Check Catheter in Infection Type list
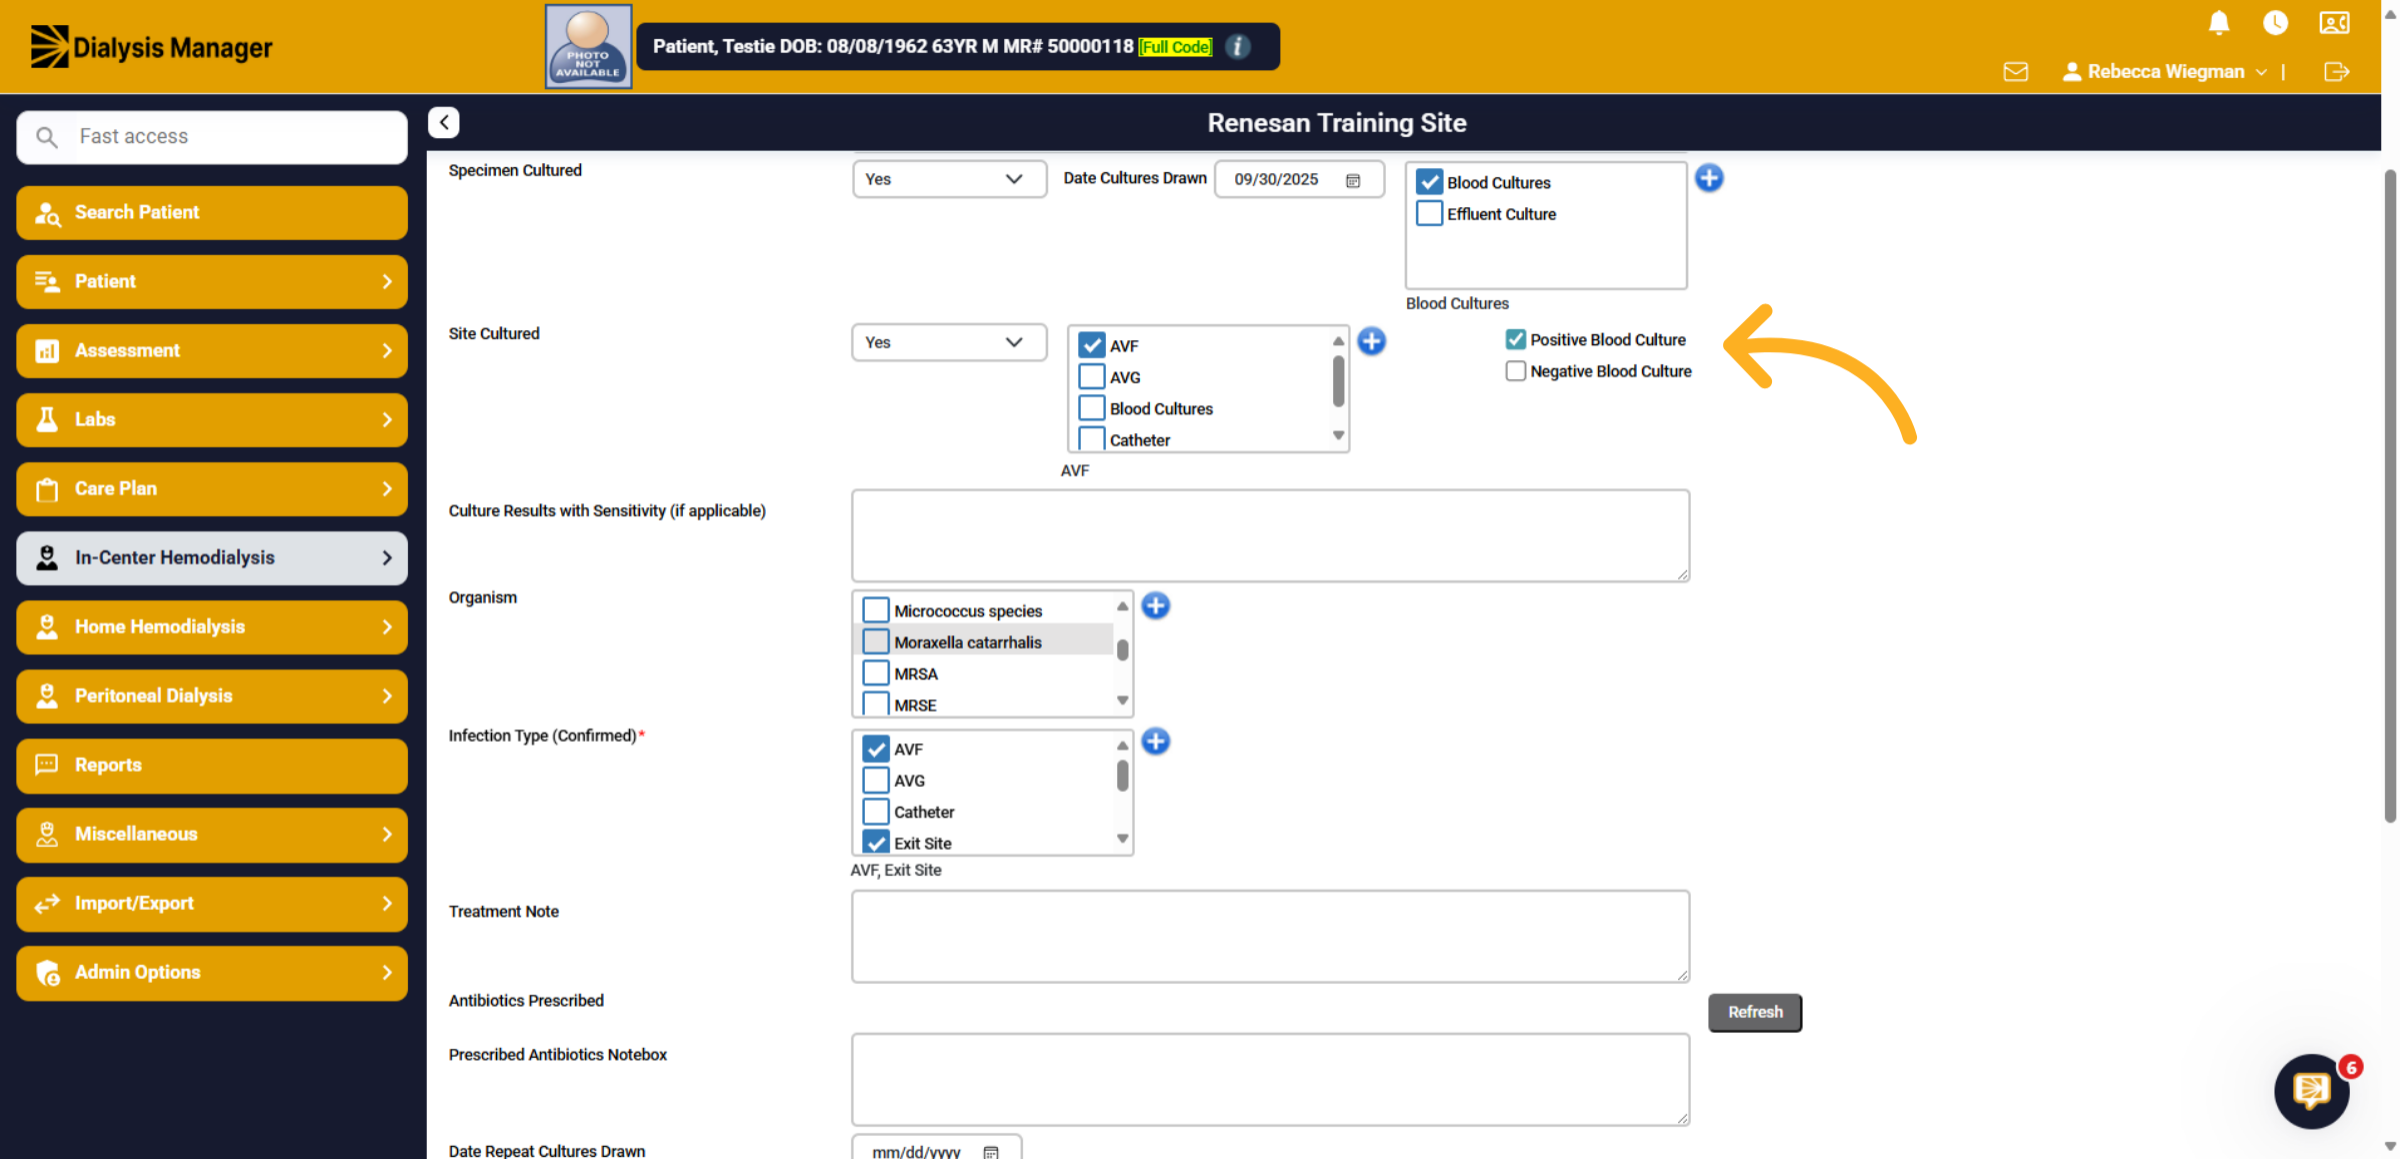Image resolution: width=2400 pixels, height=1159 pixels. click(875, 811)
